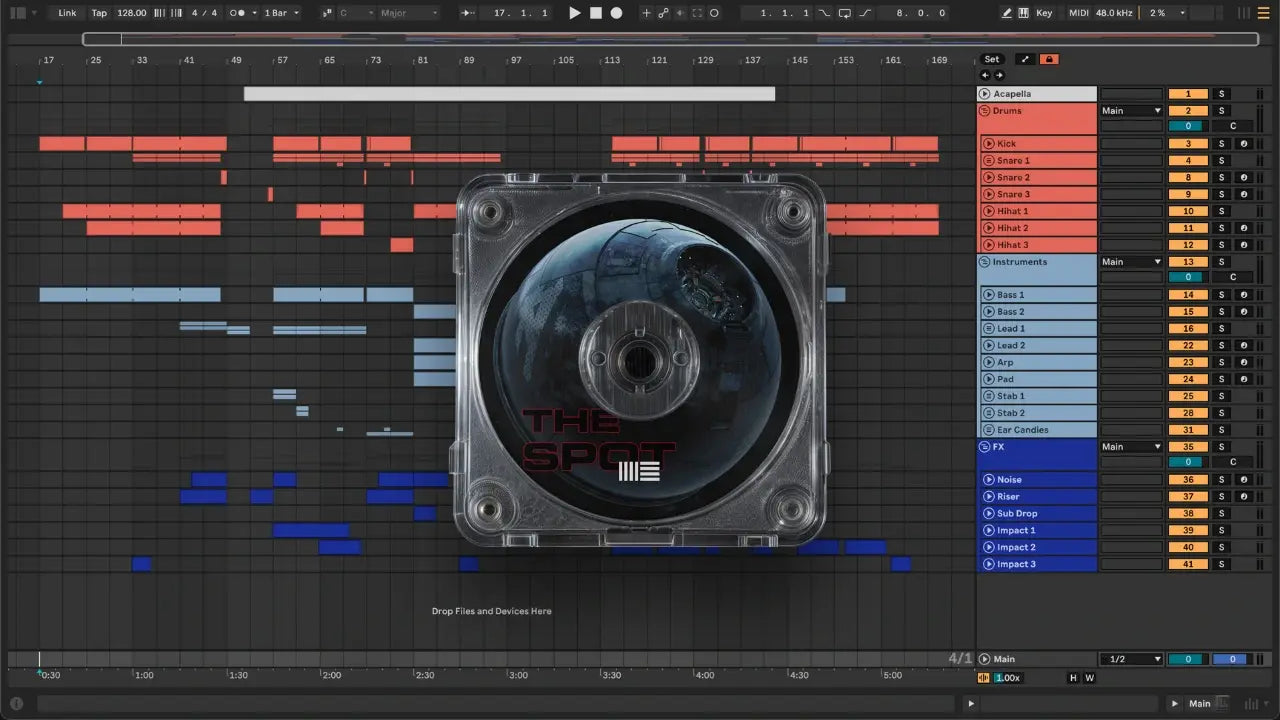The image size is (1280, 720).
Task: Arm the Snare 2 track for recording
Action: pos(1244,178)
